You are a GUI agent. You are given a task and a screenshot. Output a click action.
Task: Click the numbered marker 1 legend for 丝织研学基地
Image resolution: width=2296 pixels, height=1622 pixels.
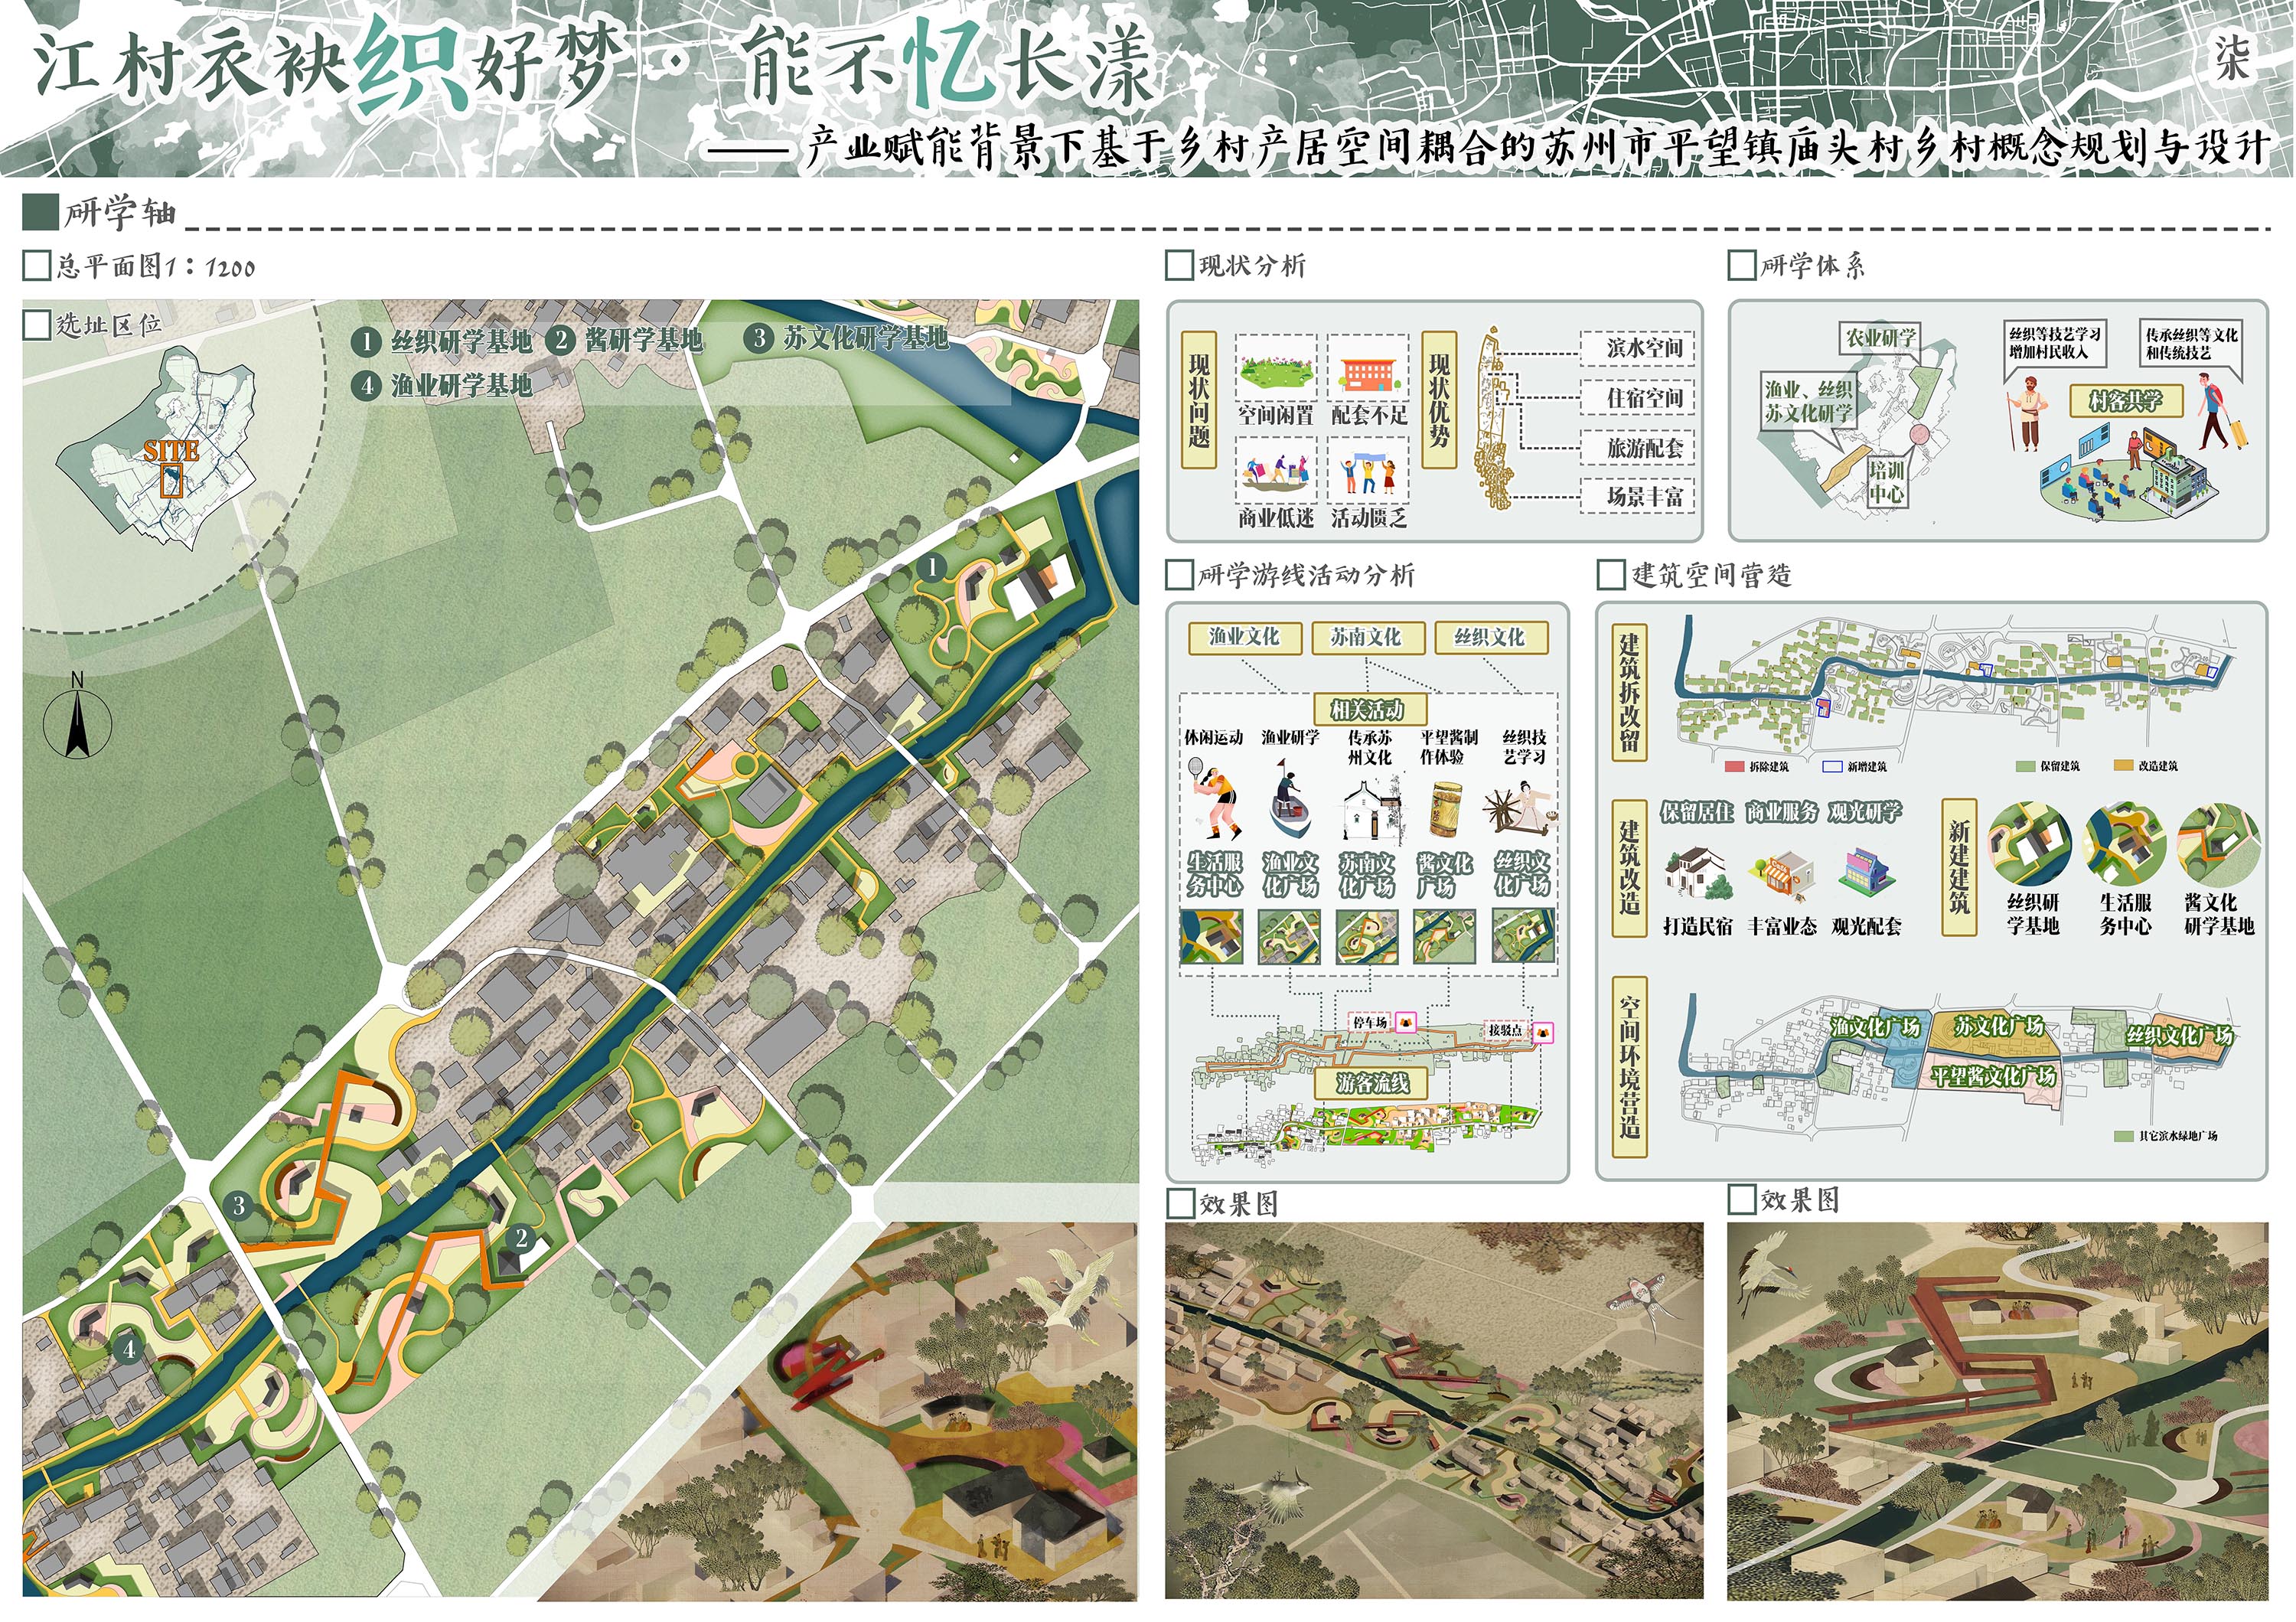tap(366, 341)
